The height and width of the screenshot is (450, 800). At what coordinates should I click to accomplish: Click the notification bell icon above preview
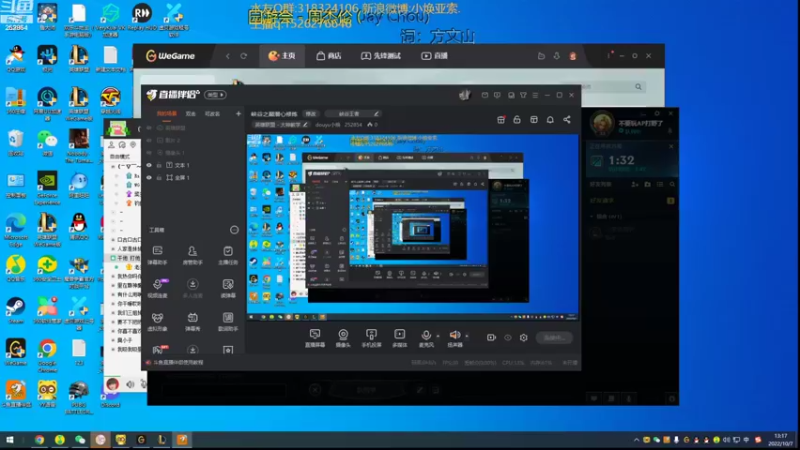pyautogui.click(x=550, y=119)
